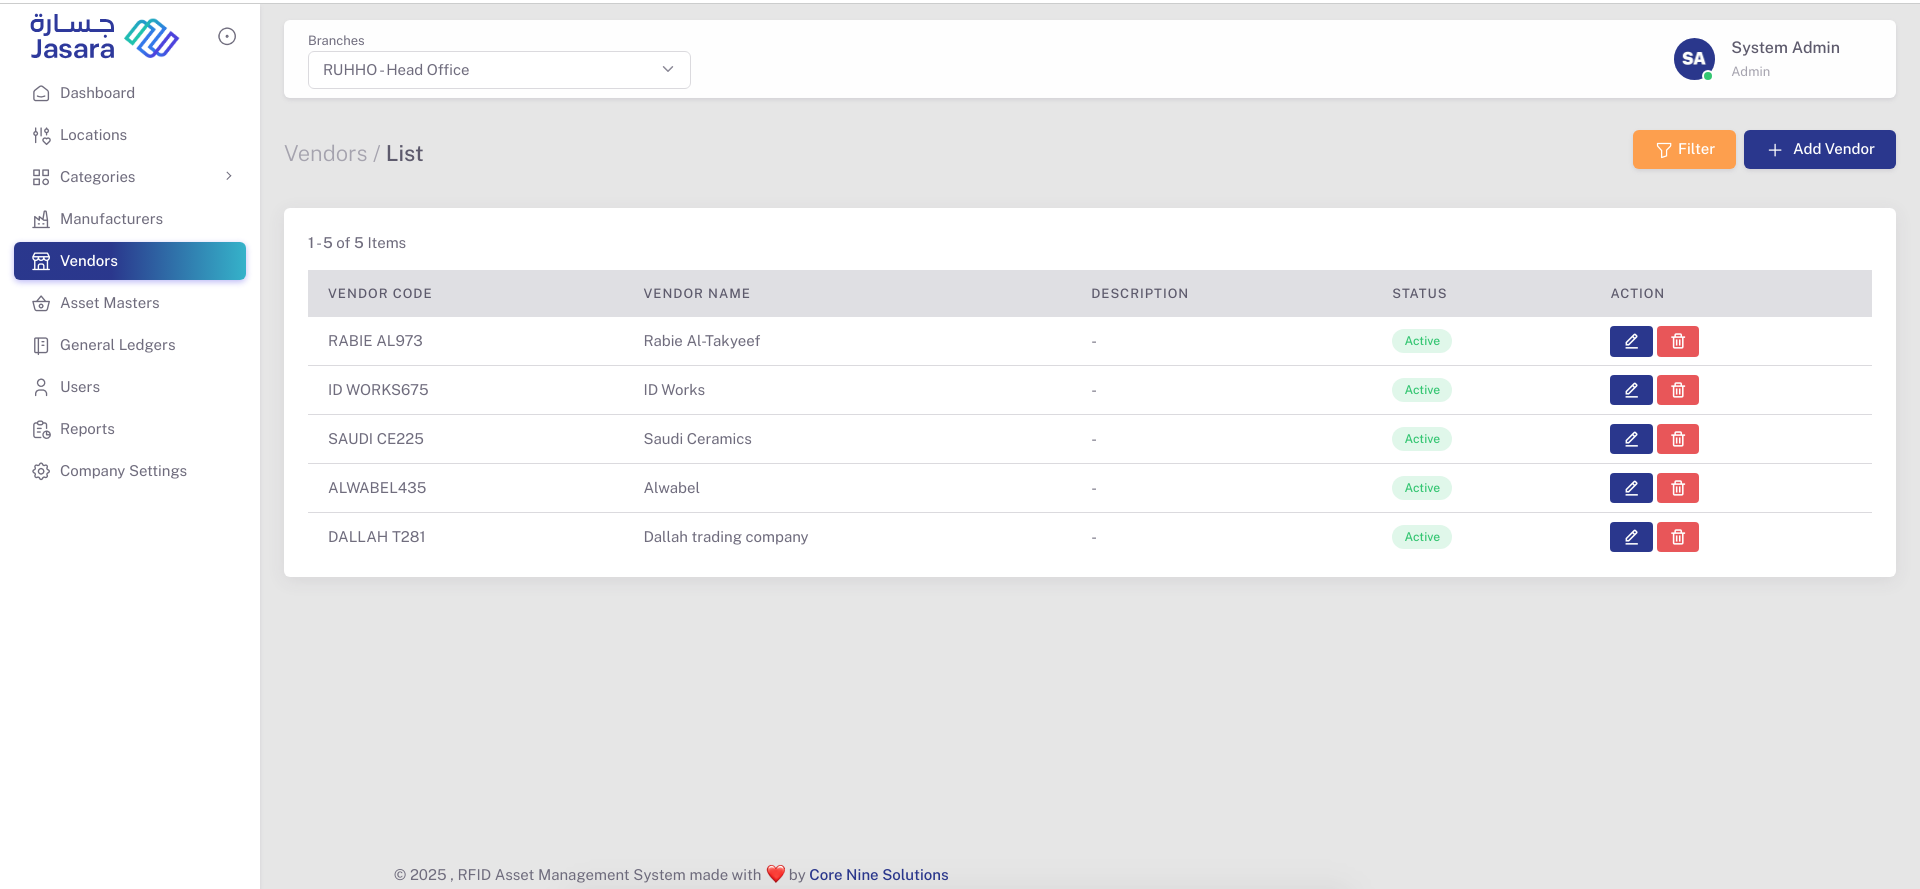Viewport: 1920px width, 889px height.
Task: Click Active status badge for DALLAH T281
Action: pyautogui.click(x=1421, y=537)
